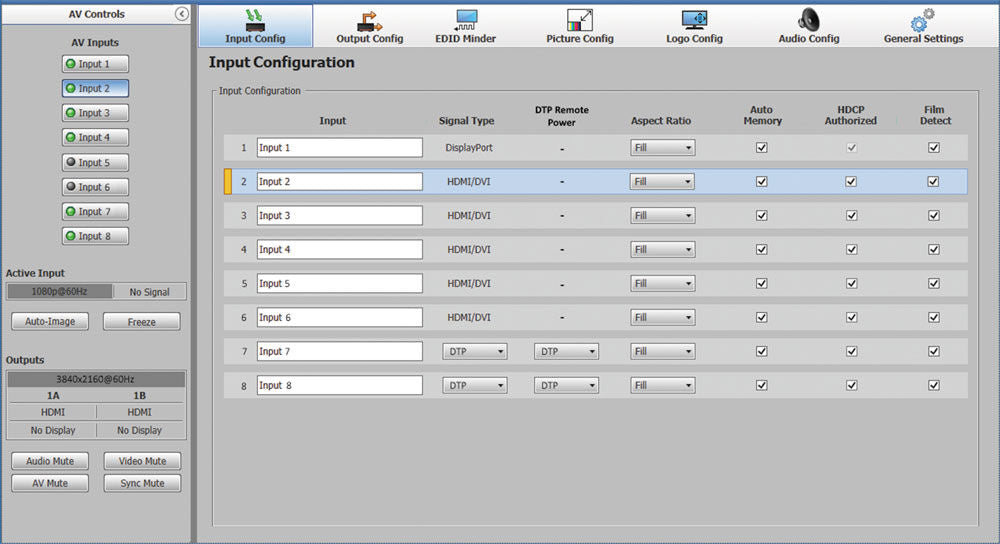
Task: Click the Freeze button
Action: 141,322
